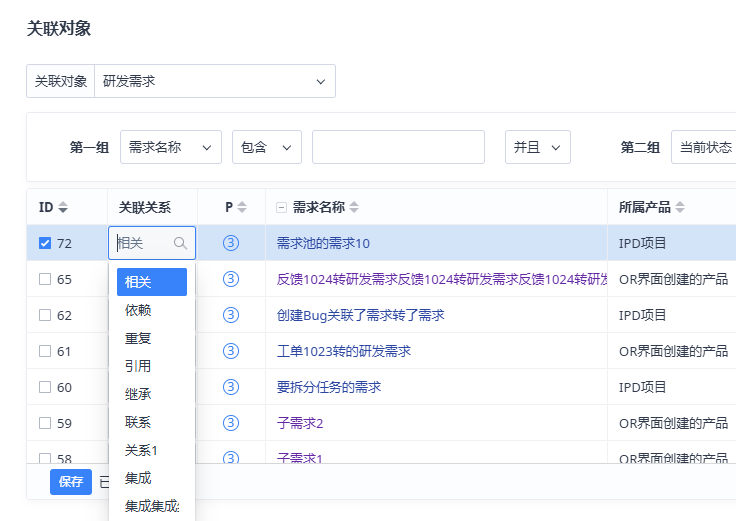Click the ID column sort icon

(x=63, y=208)
